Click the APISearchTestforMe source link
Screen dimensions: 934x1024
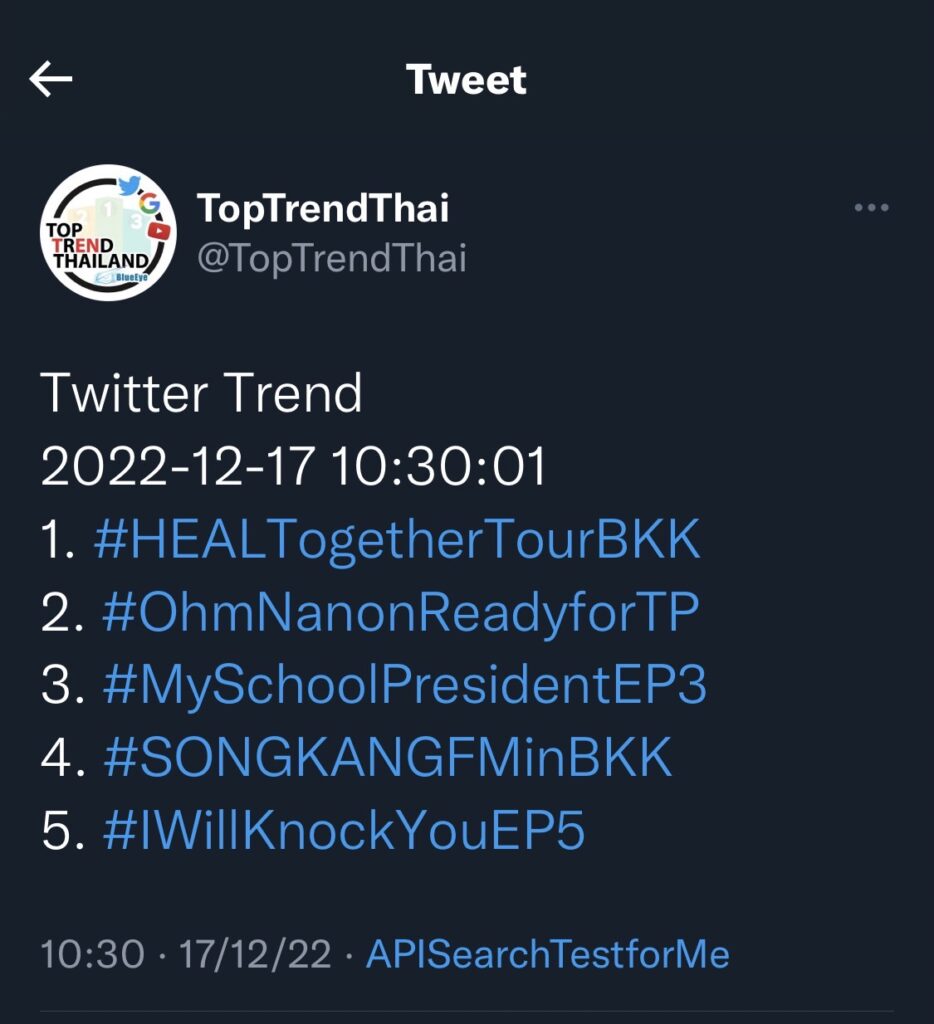547,954
